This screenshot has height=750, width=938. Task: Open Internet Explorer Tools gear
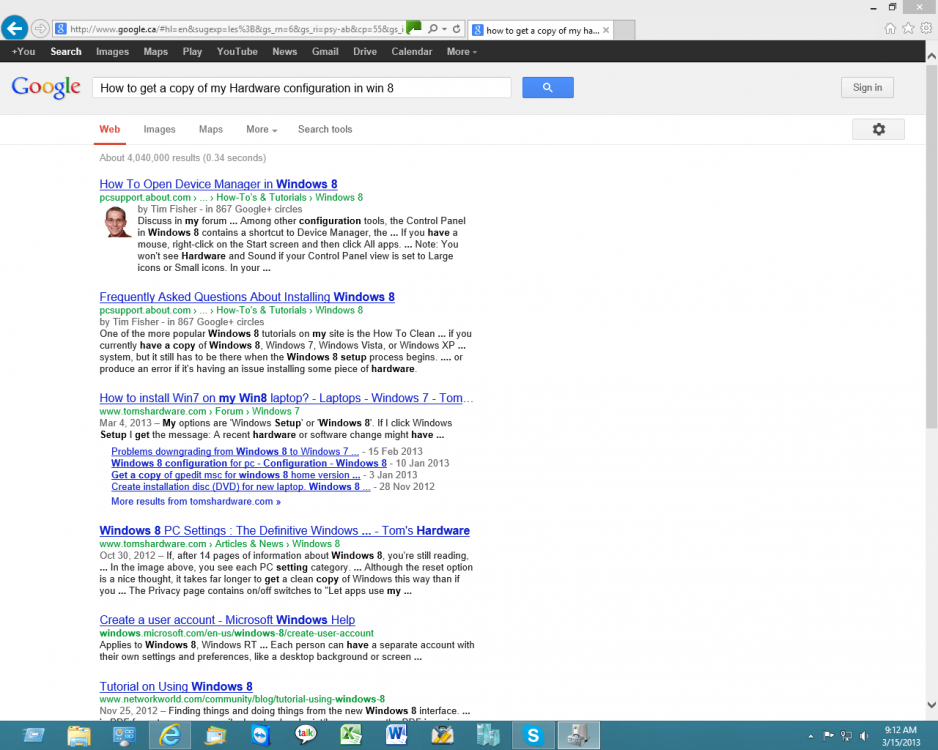(926, 28)
